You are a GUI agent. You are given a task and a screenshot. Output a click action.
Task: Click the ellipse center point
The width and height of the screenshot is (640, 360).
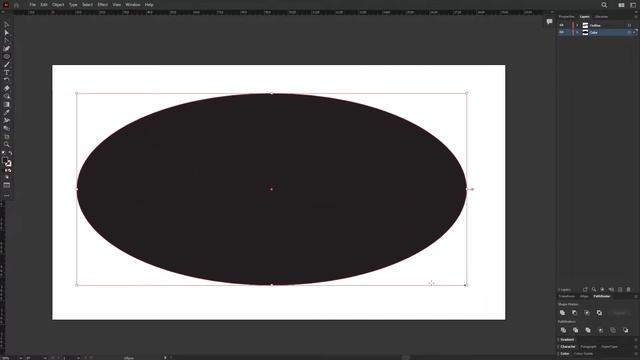click(271, 189)
